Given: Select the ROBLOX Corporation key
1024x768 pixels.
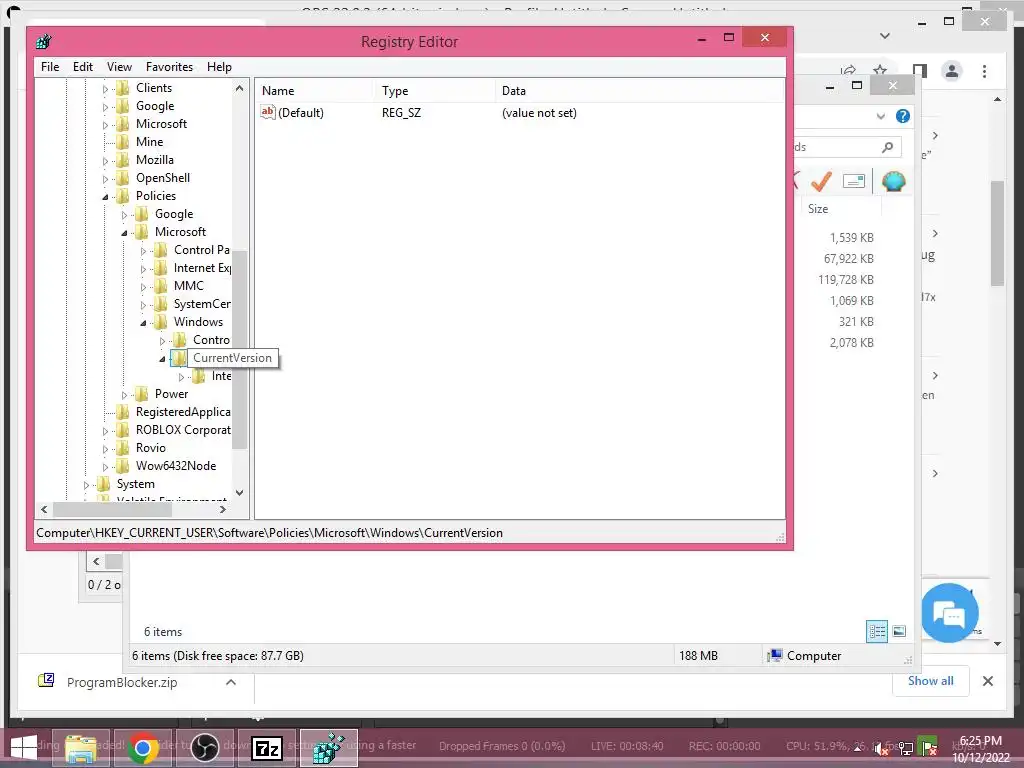Looking at the screenshot, I should [183, 430].
